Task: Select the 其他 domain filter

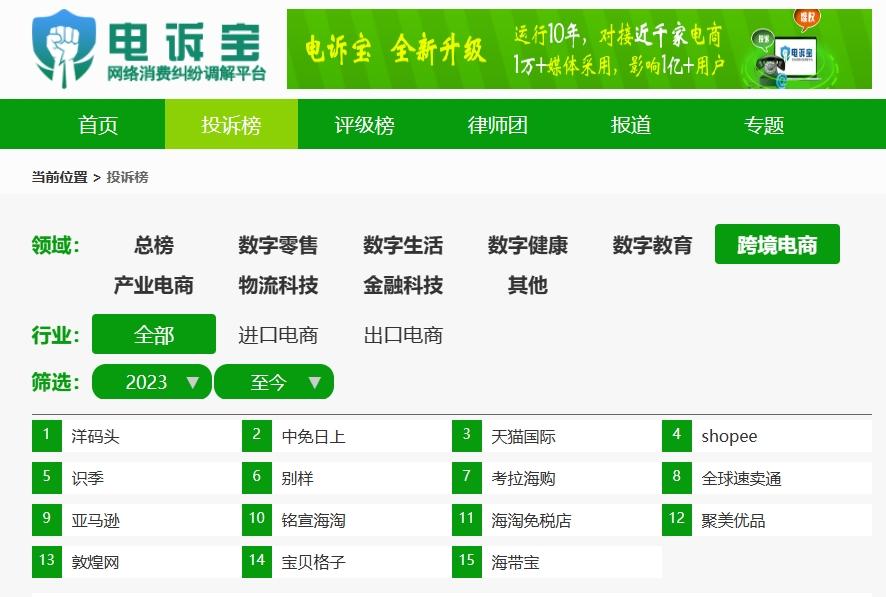Action: pyautogui.click(x=528, y=285)
